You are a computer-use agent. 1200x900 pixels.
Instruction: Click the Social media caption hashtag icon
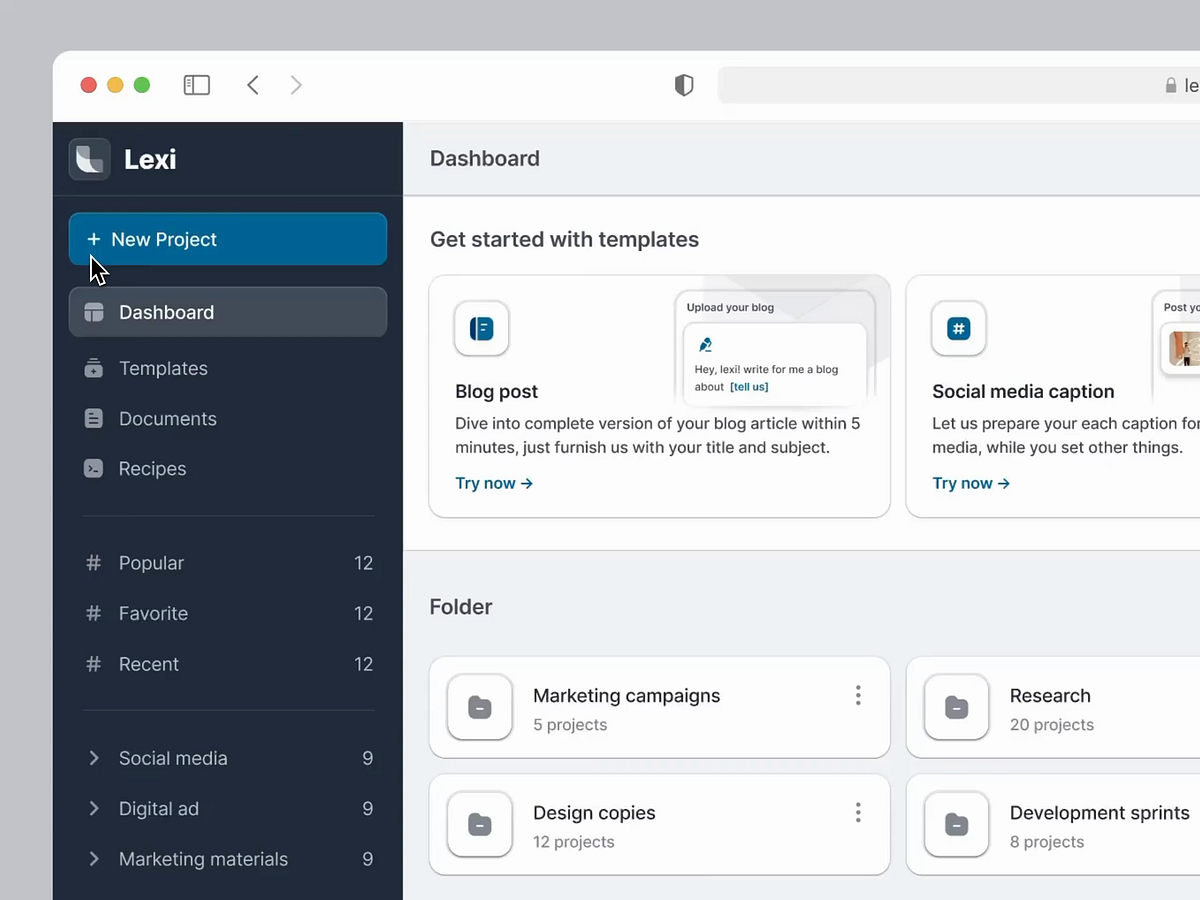point(958,328)
